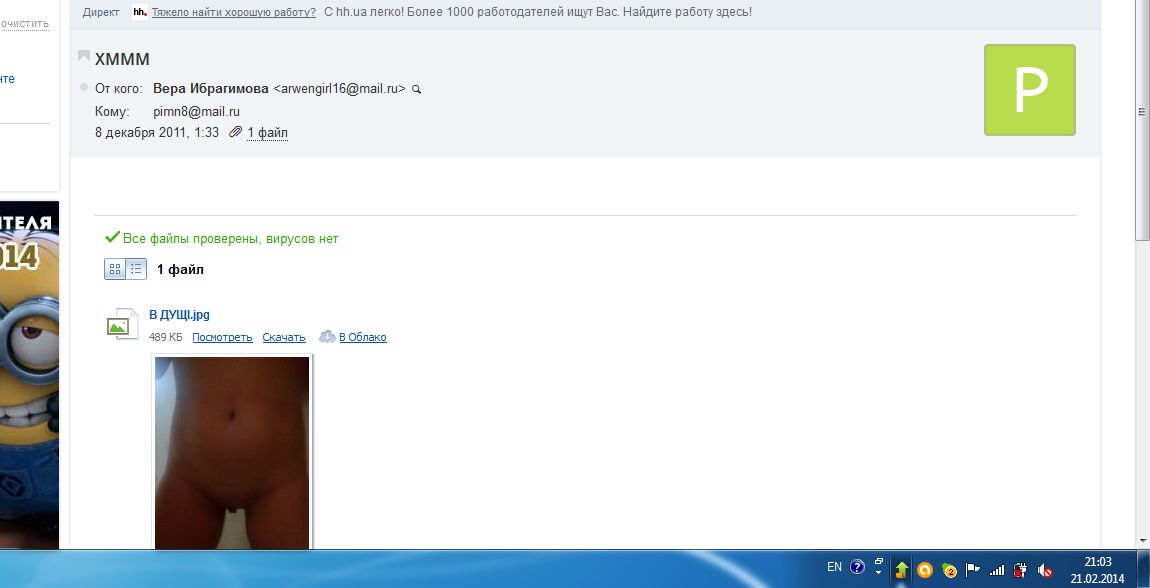Click the green P sender avatar
The image size is (1150, 588).
tap(1030, 89)
